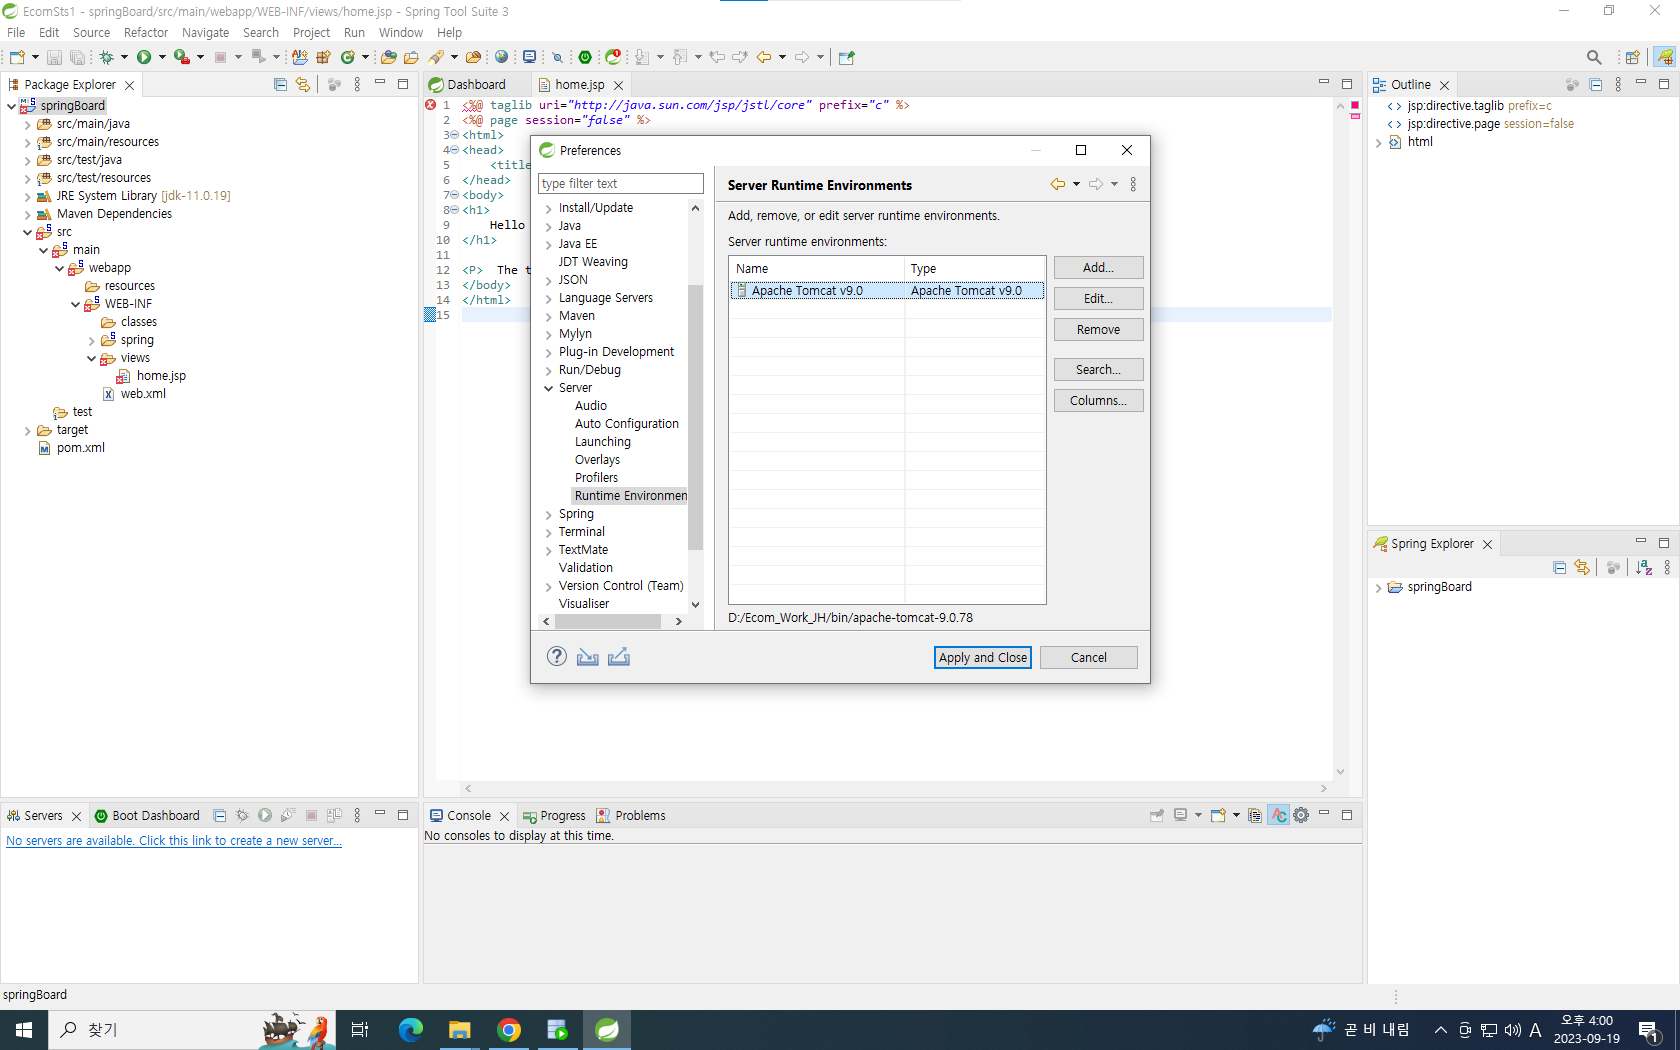Click Apply and Close
The height and width of the screenshot is (1050, 1680).
coord(983,657)
